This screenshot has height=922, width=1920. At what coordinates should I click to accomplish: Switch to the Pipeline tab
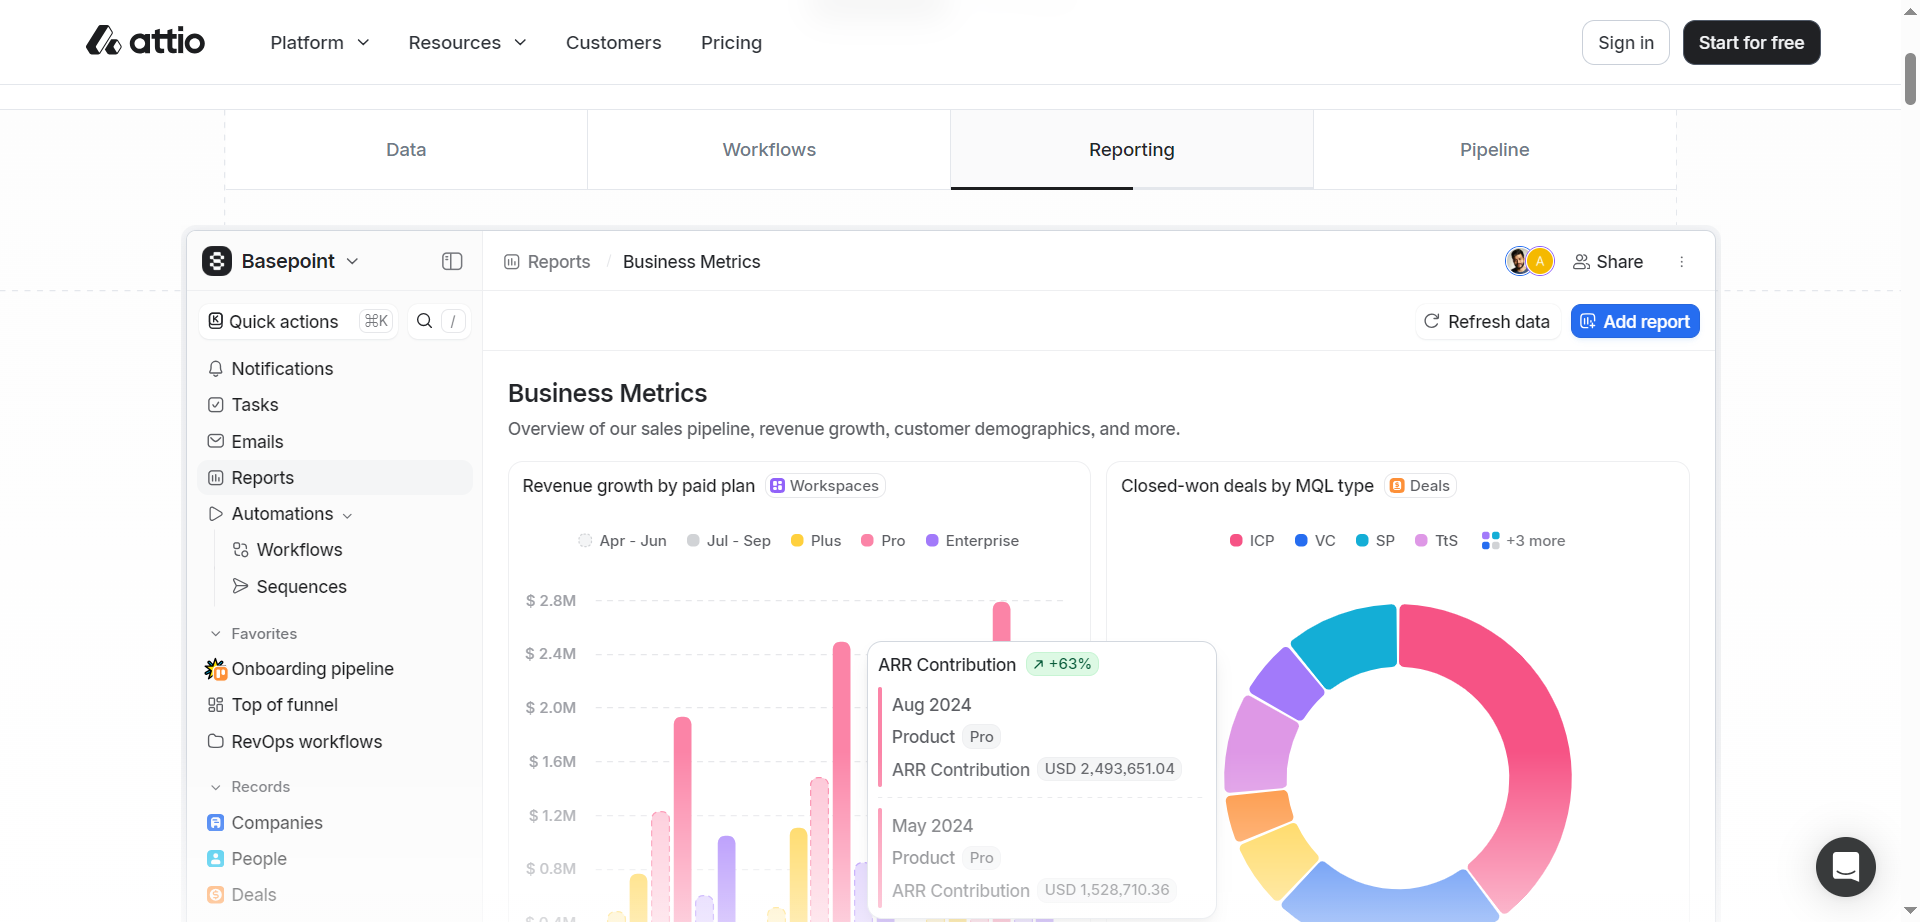coord(1495,149)
